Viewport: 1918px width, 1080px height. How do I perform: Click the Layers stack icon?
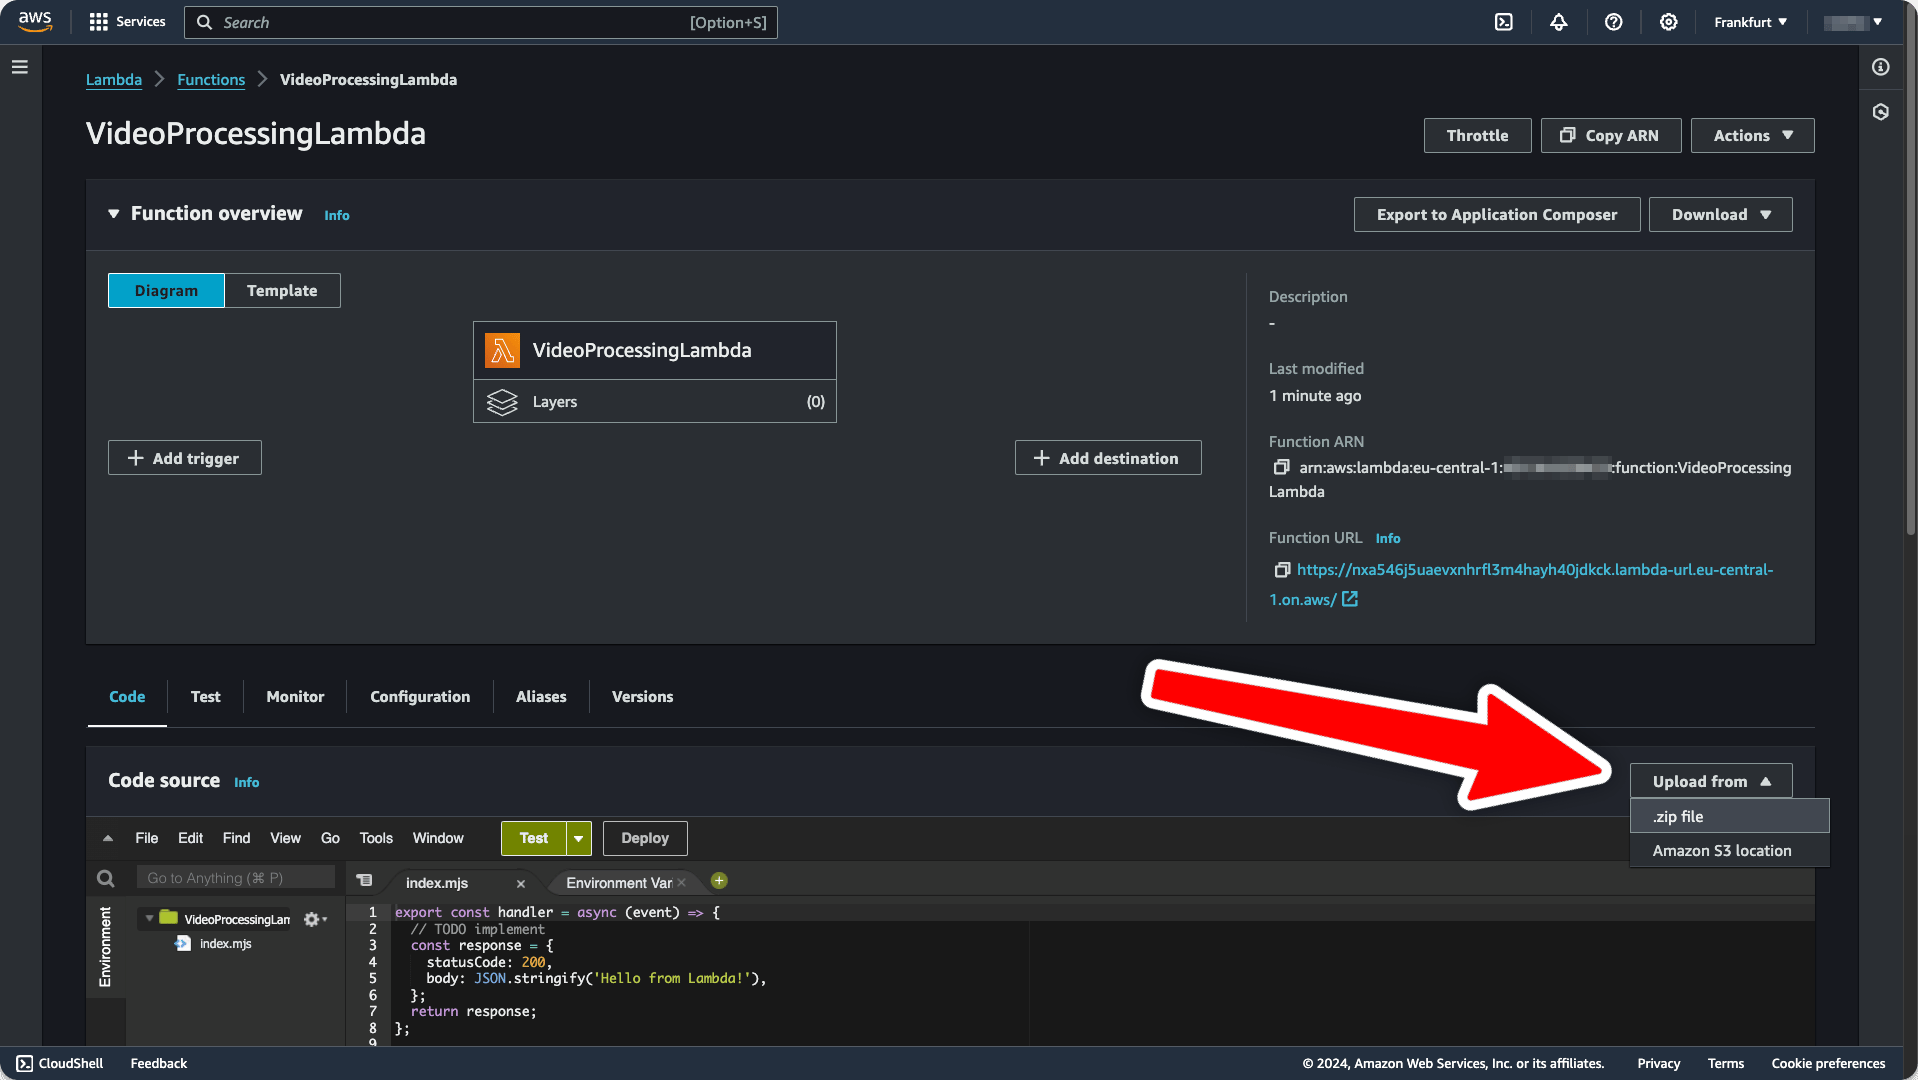point(502,402)
